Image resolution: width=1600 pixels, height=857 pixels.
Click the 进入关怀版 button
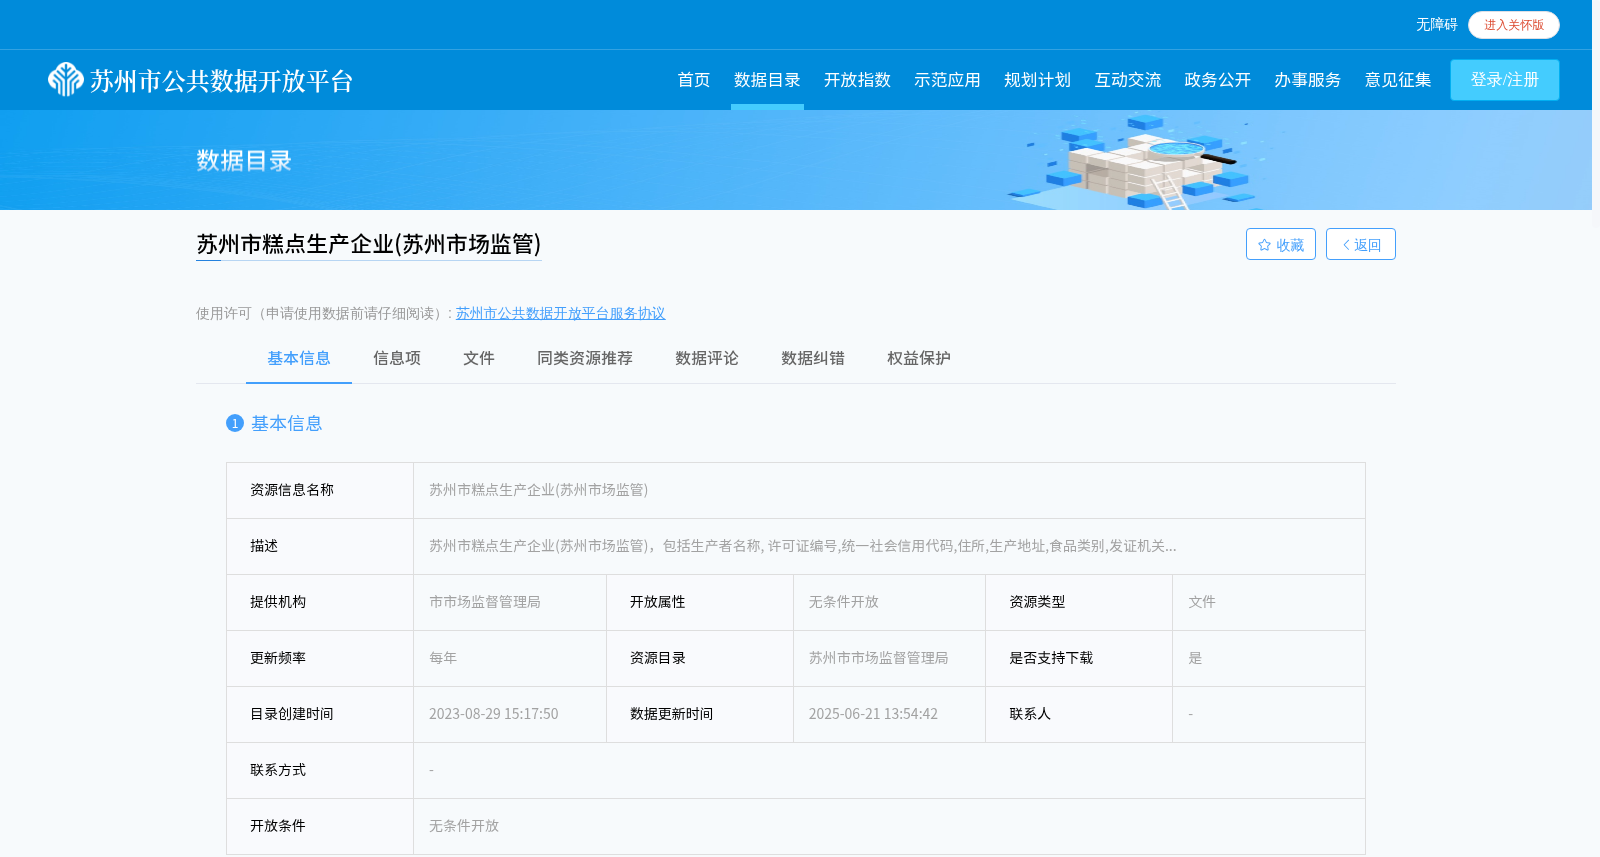pyautogui.click(x=1514, y=25)
